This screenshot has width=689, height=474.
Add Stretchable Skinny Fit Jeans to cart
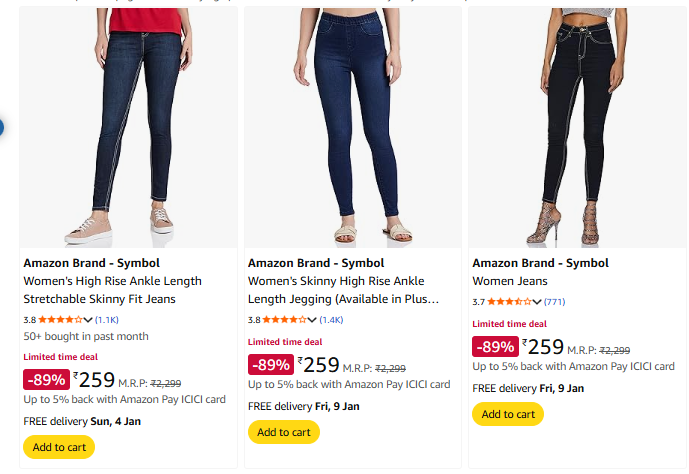click(x=59, y=447)
